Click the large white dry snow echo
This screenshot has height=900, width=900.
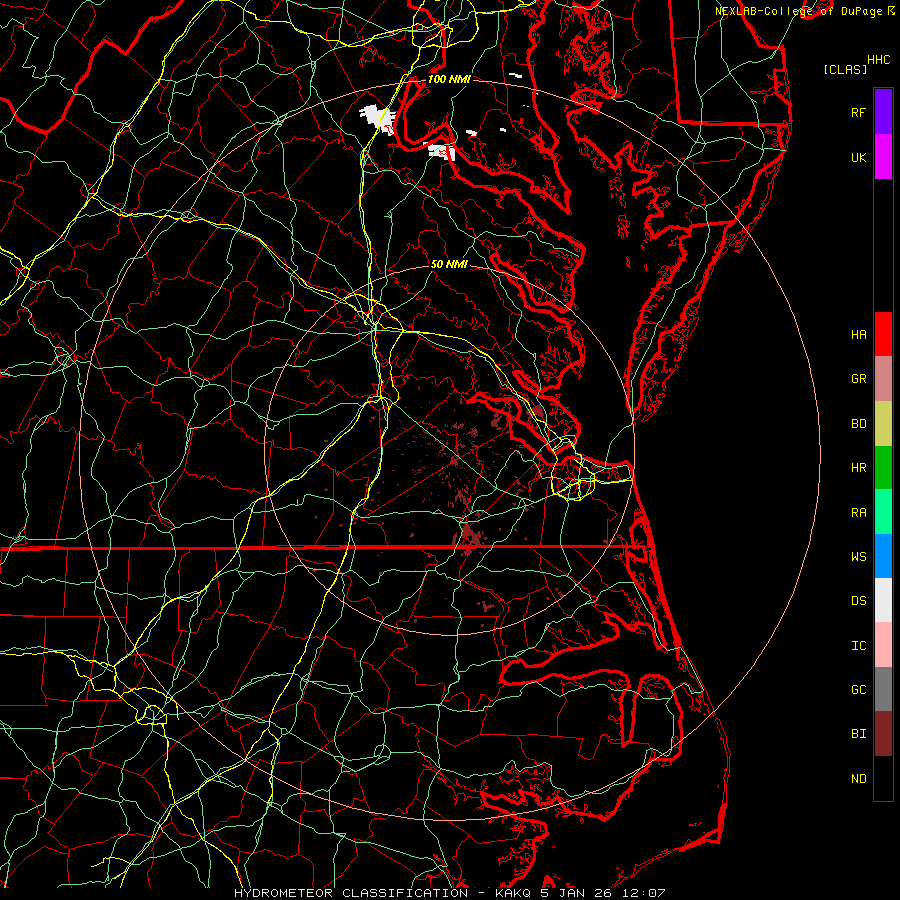pyautogui.click(x=377, y=118)
